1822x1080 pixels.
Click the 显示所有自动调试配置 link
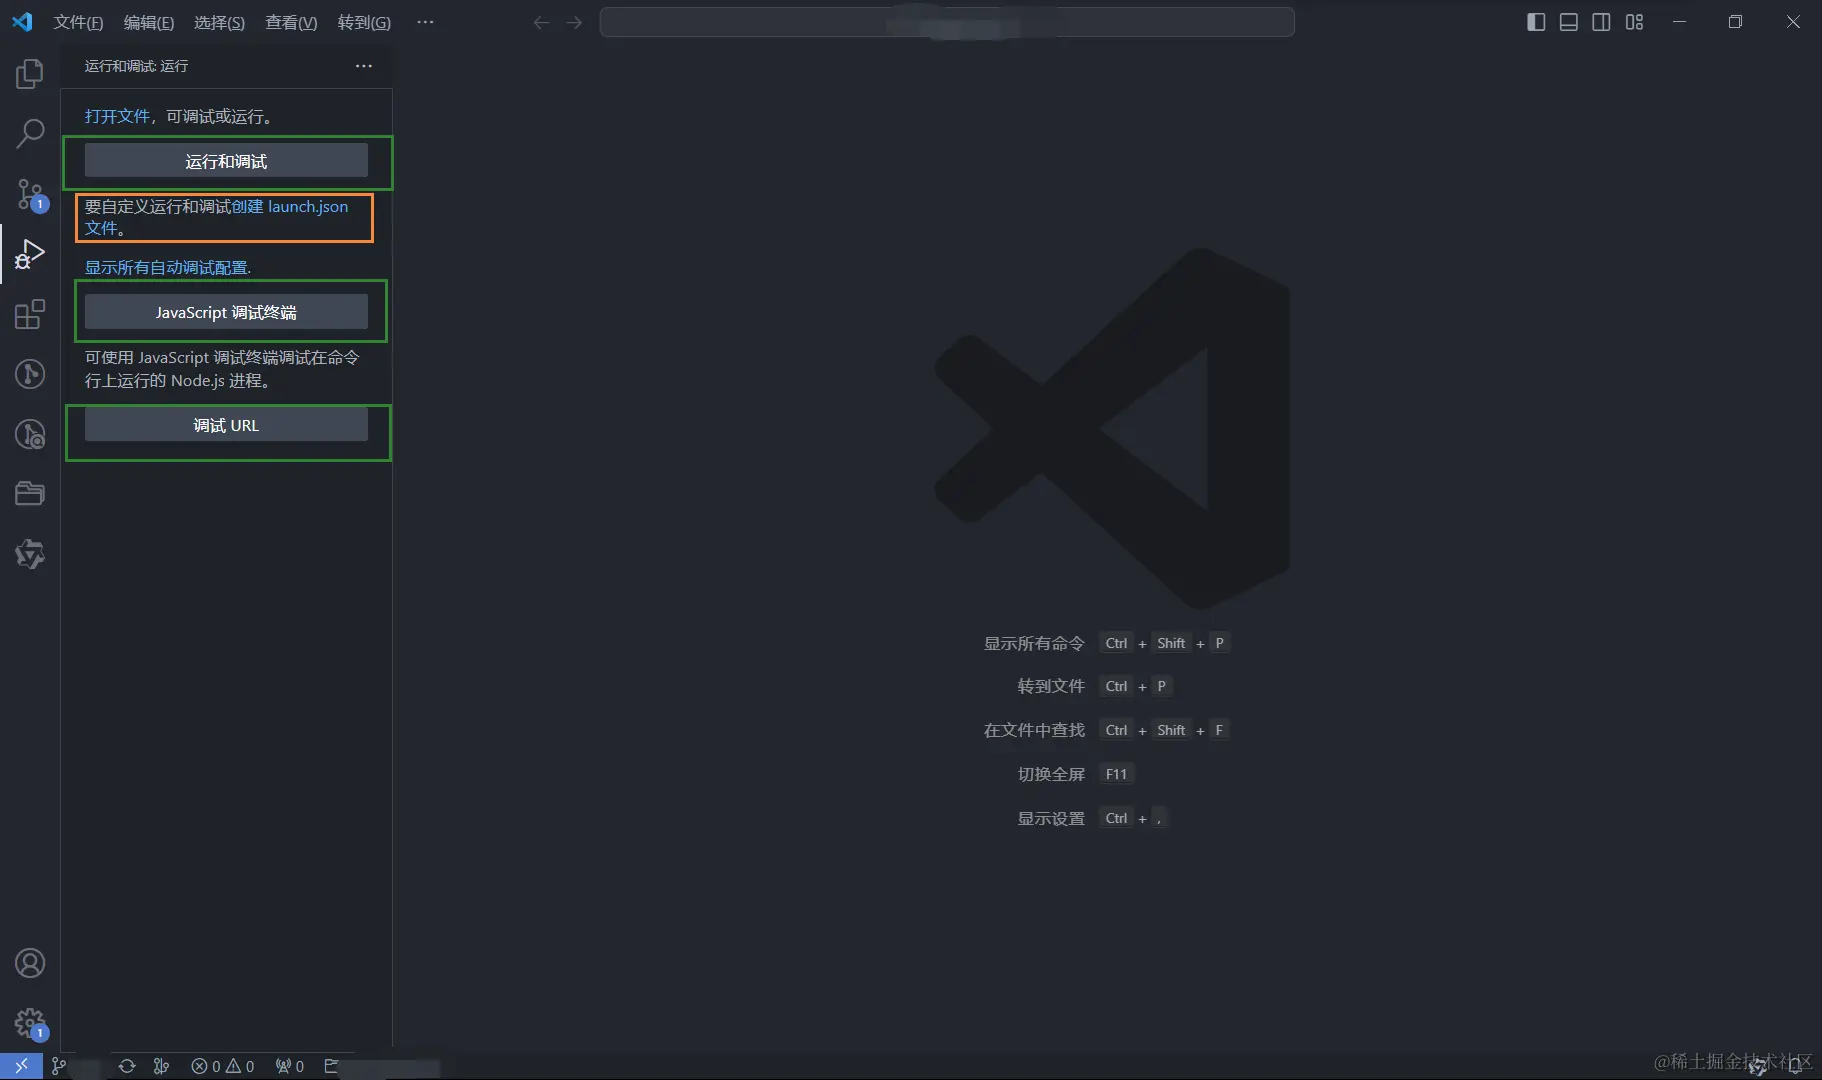pos(166,267)
